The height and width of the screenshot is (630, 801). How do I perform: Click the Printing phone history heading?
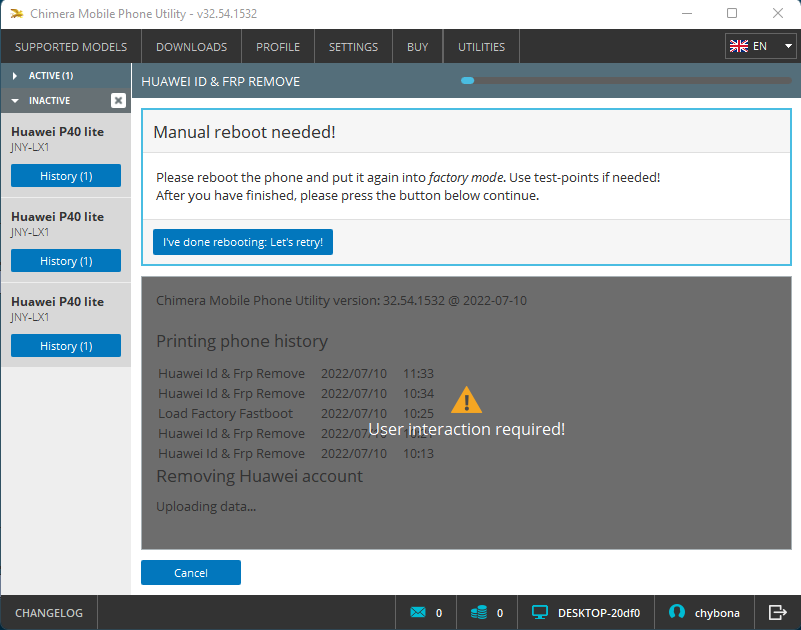coord(242,341)
